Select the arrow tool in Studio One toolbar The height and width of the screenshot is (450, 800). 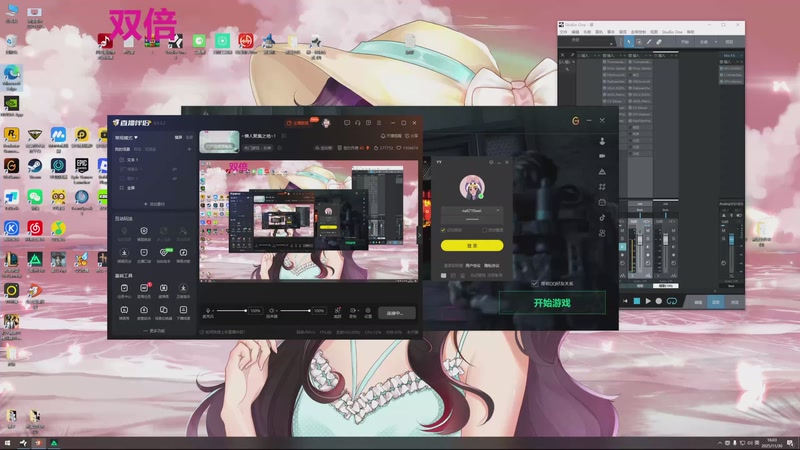coord(629,42)
